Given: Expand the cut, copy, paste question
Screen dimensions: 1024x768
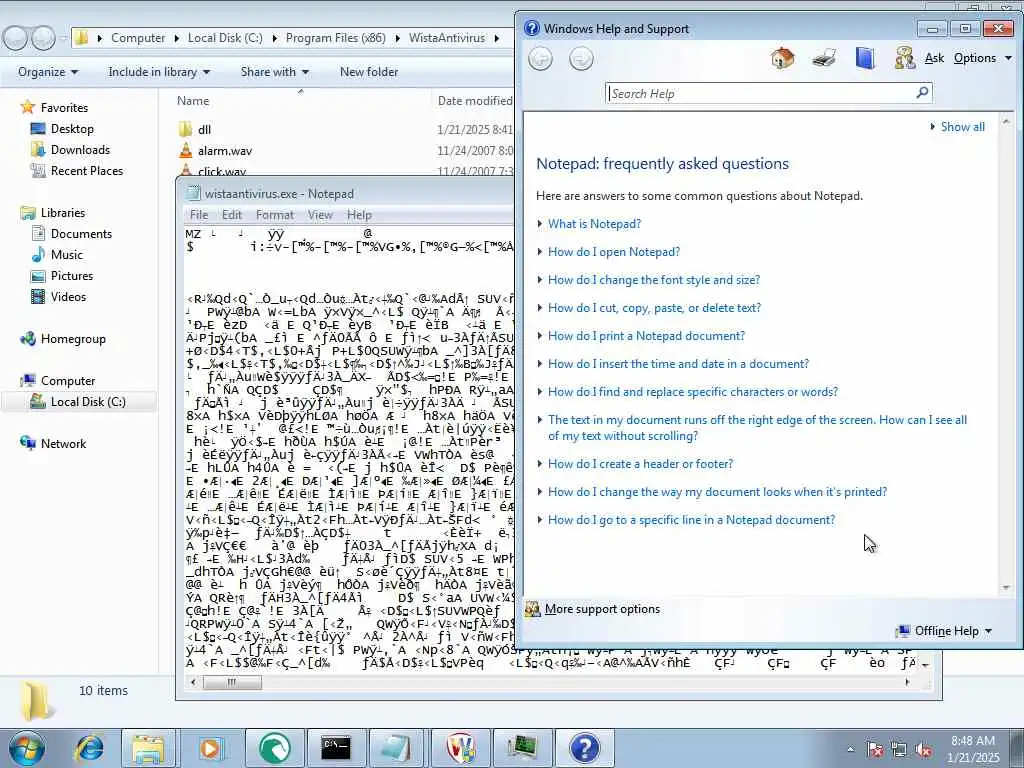Looking at the screenshot, I should click(x=654, y=308).
